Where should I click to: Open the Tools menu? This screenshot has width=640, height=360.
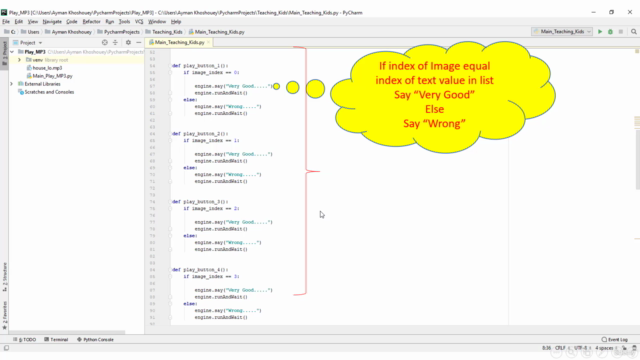pyautogui.click(x=124, y=22)
